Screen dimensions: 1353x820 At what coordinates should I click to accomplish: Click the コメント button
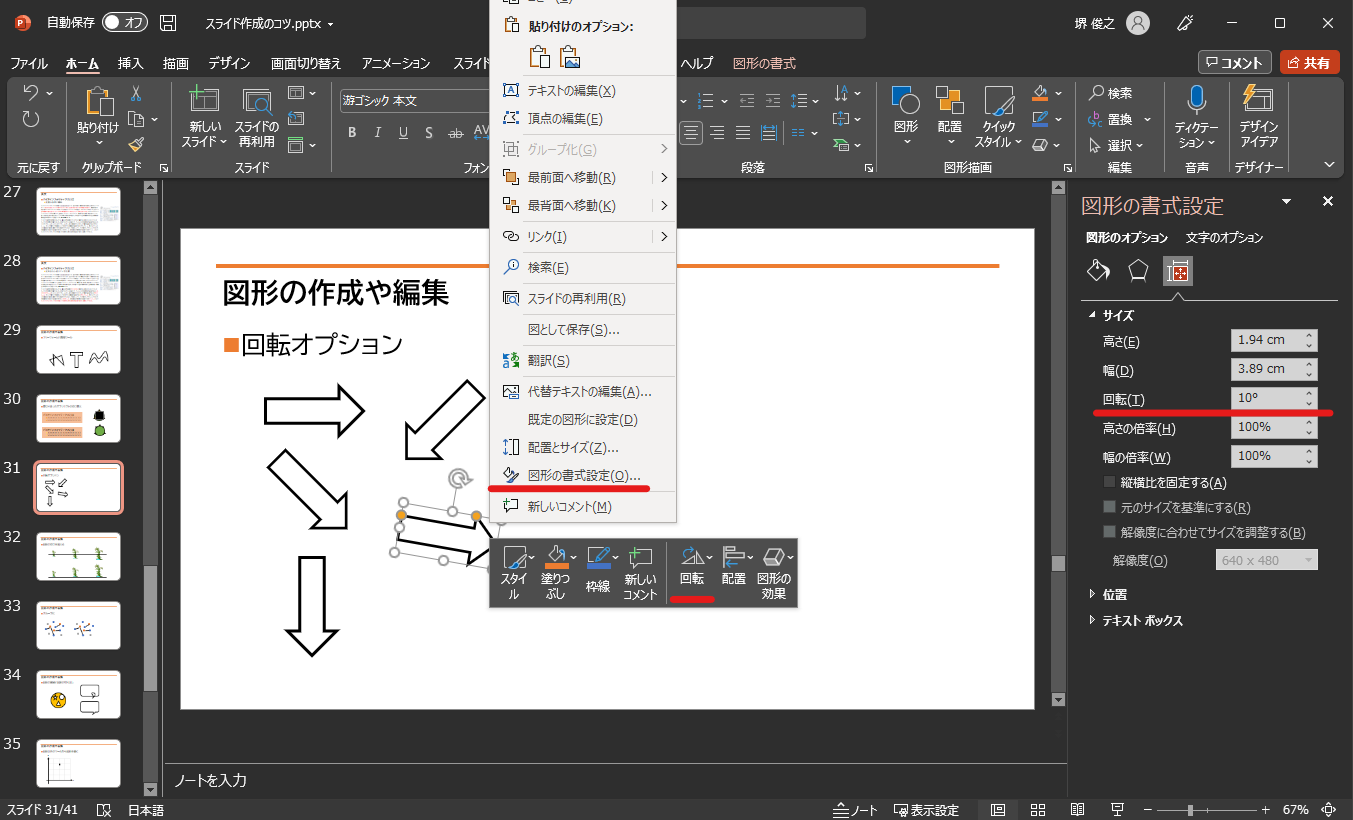point(1235,62)
